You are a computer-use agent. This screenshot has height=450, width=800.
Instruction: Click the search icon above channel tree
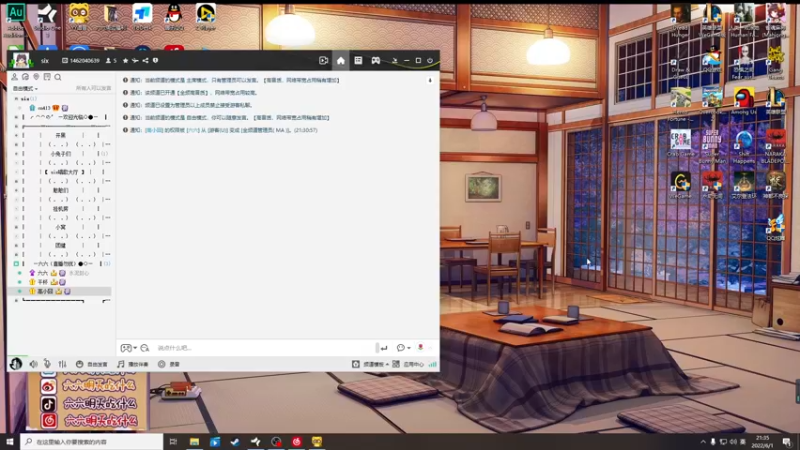(58, 77)
